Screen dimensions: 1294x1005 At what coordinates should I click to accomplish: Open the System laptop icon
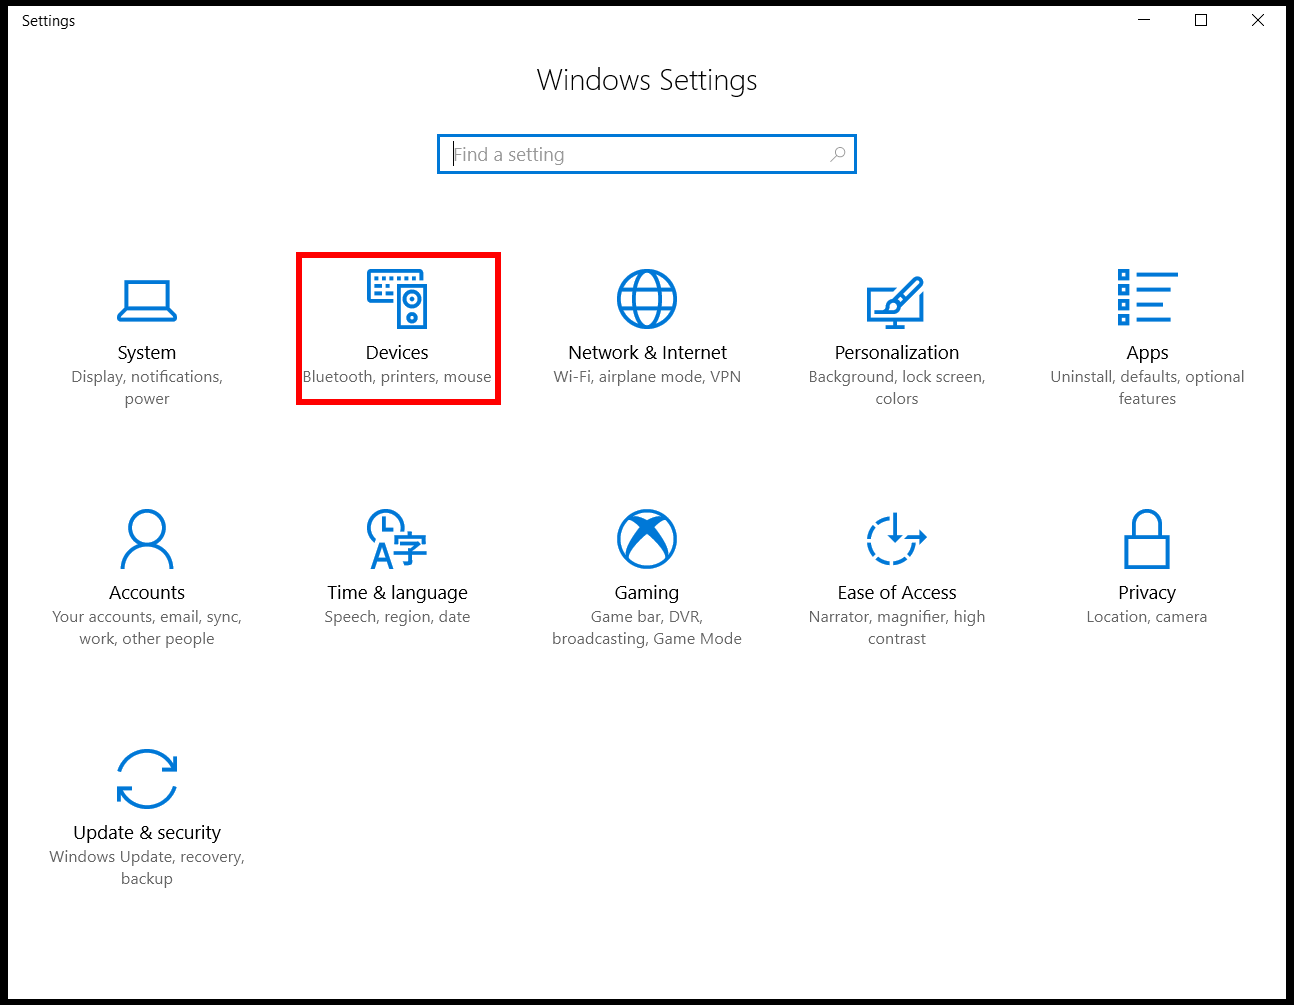(x=147, y=300)
